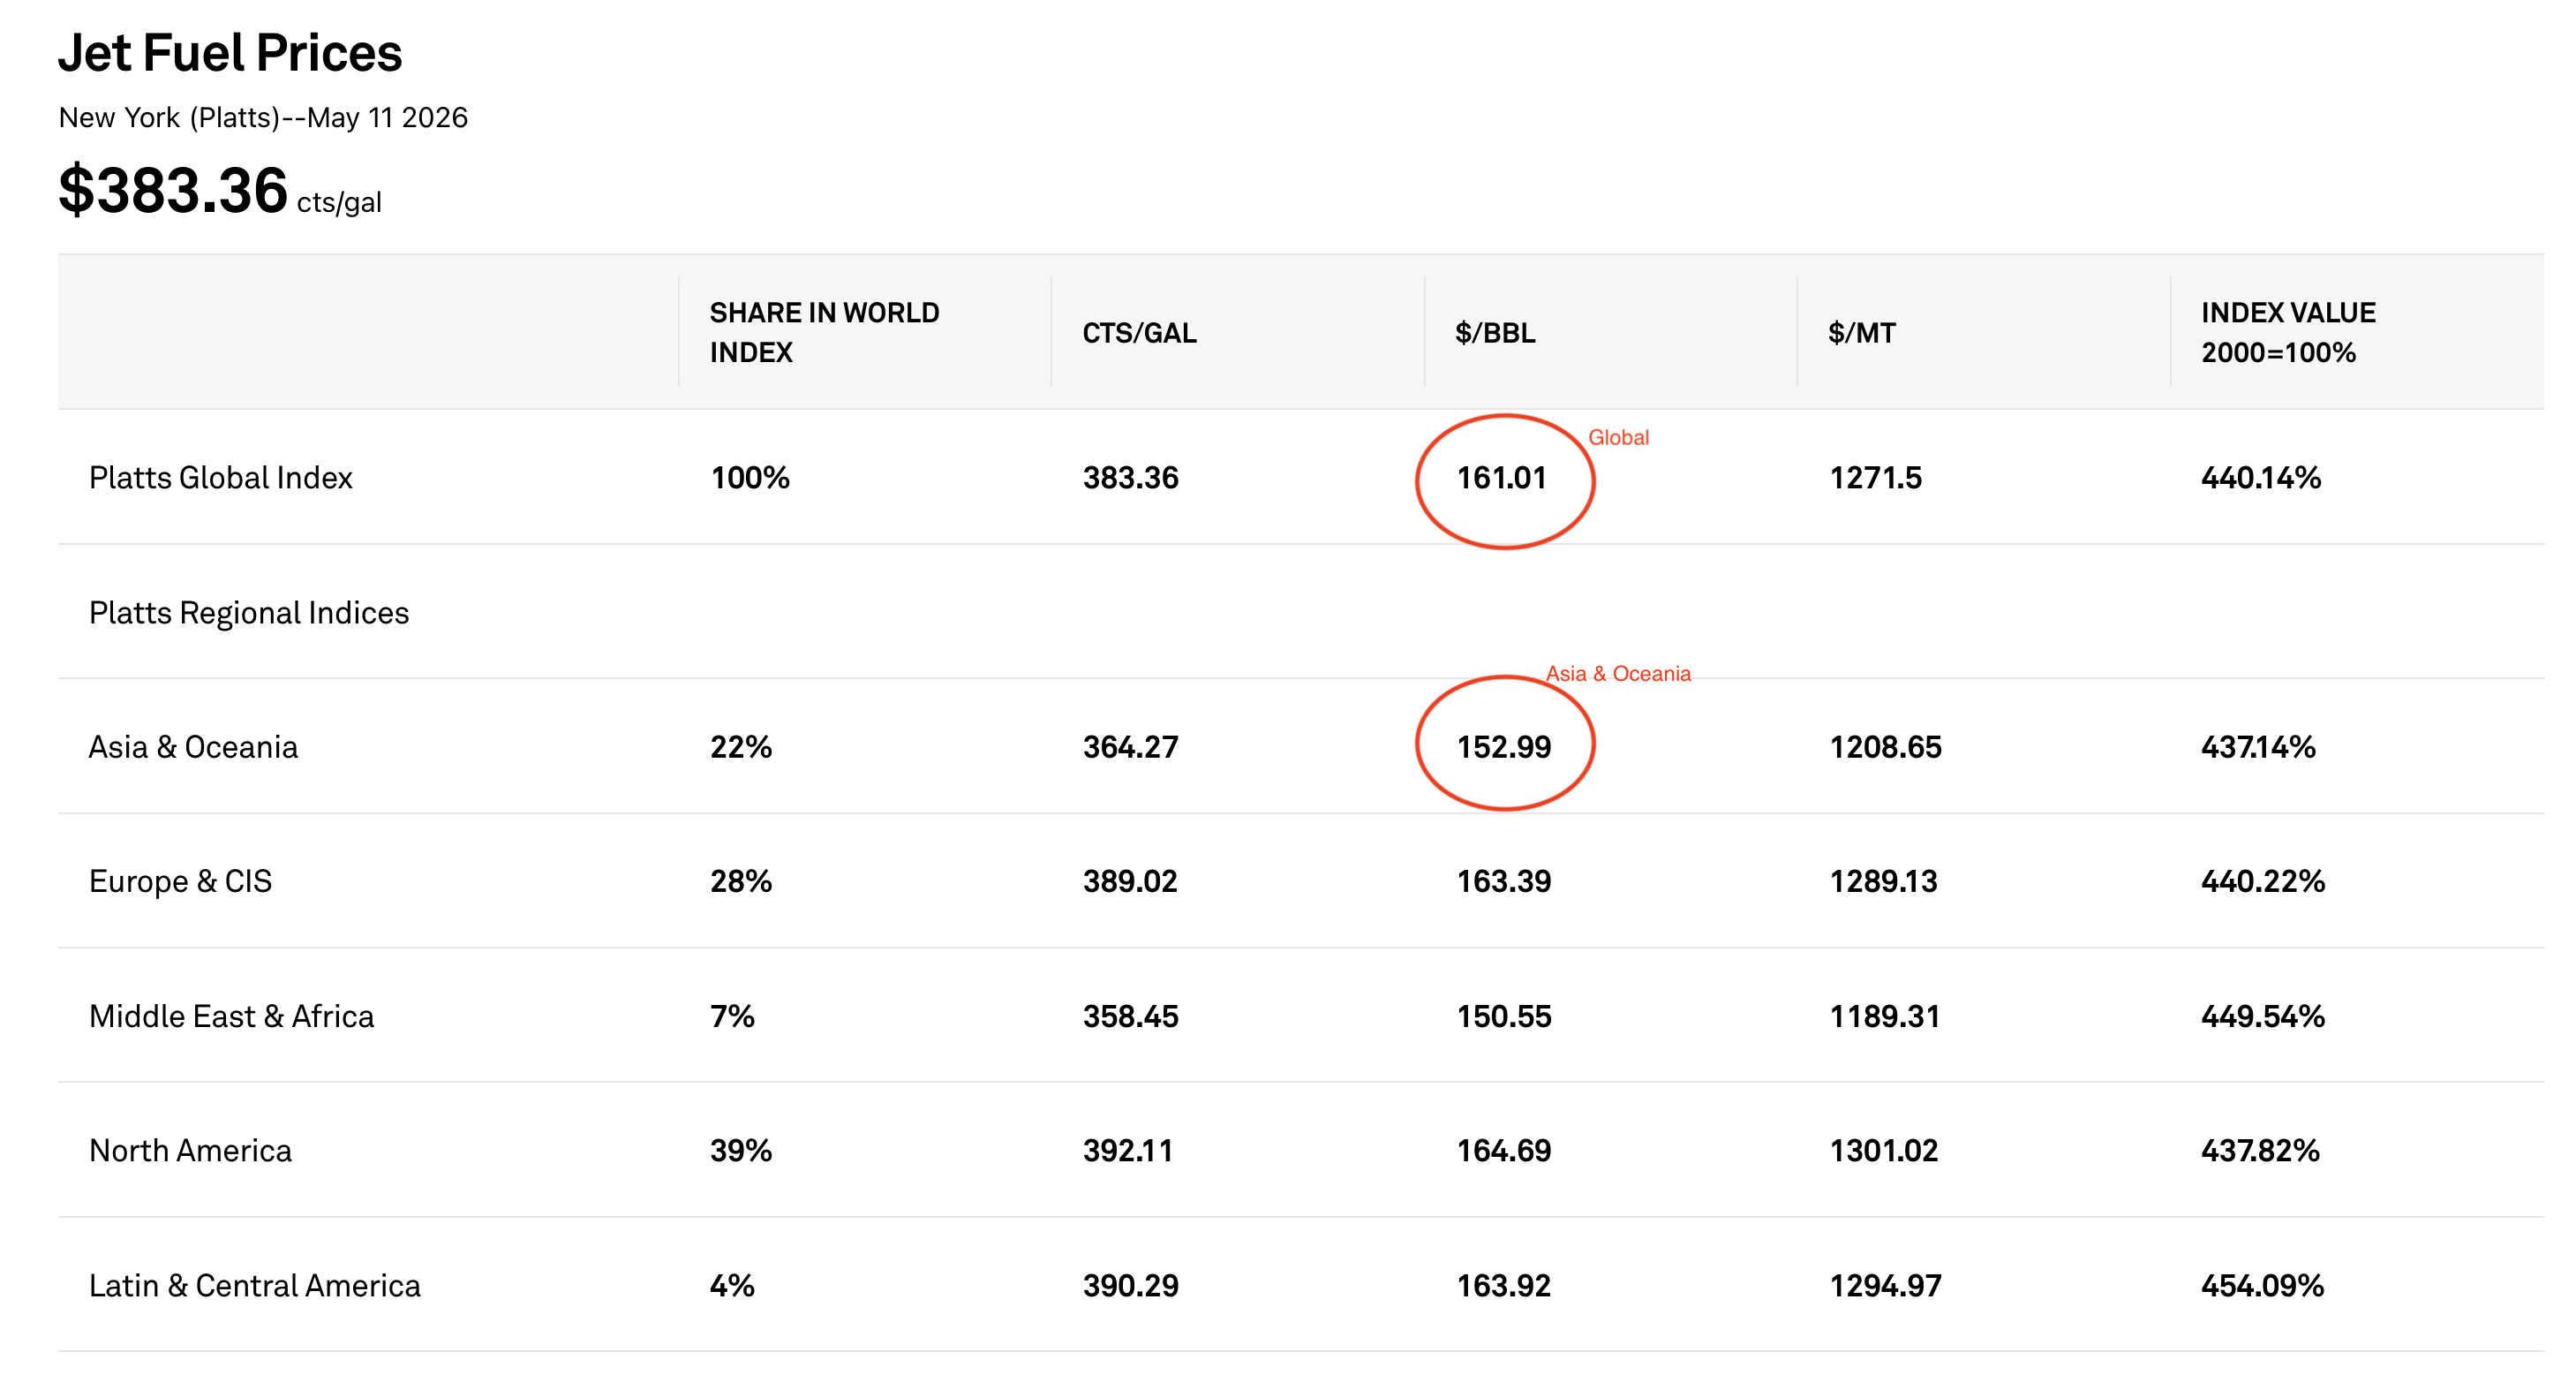Click the SHARE IN WORLD INDEX column header
This screenshot has height=1390, width=2576.
(x=824, y=332)
